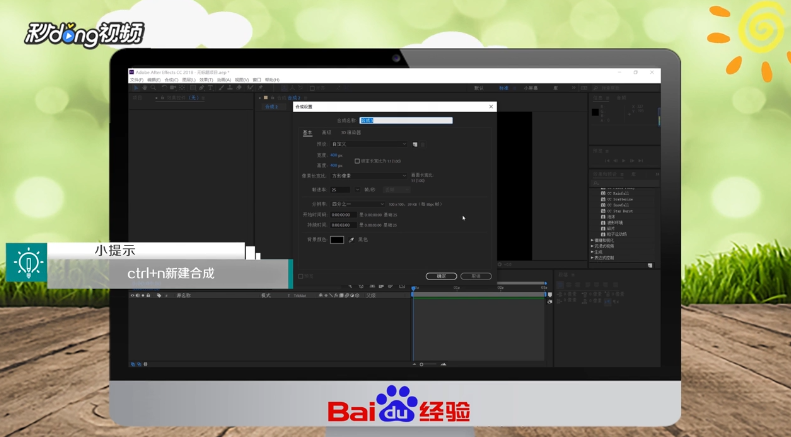Switch to 标准 workspace
This screenshot has height=437, width=791.
click(504, 88)
